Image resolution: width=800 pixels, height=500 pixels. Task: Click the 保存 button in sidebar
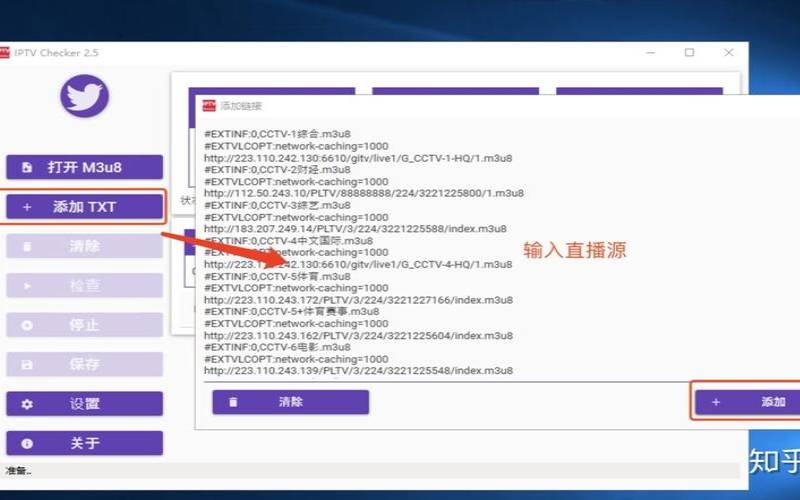[x=85, y=364]
